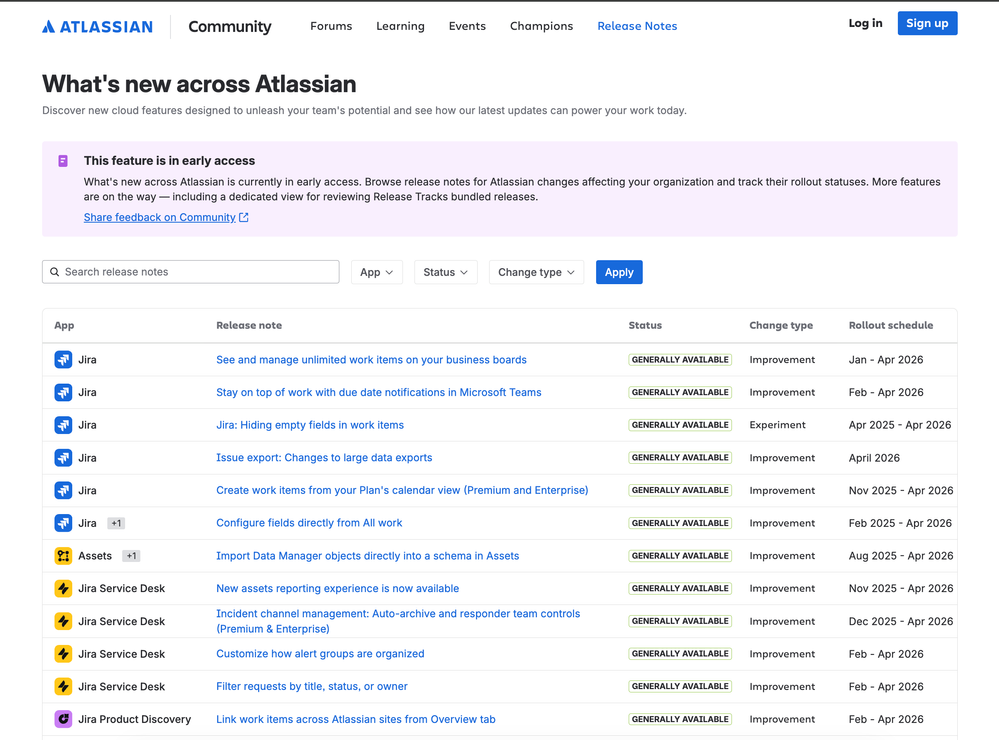
Task: Click Jira icon in Issue export row
Action: point(63,458)
